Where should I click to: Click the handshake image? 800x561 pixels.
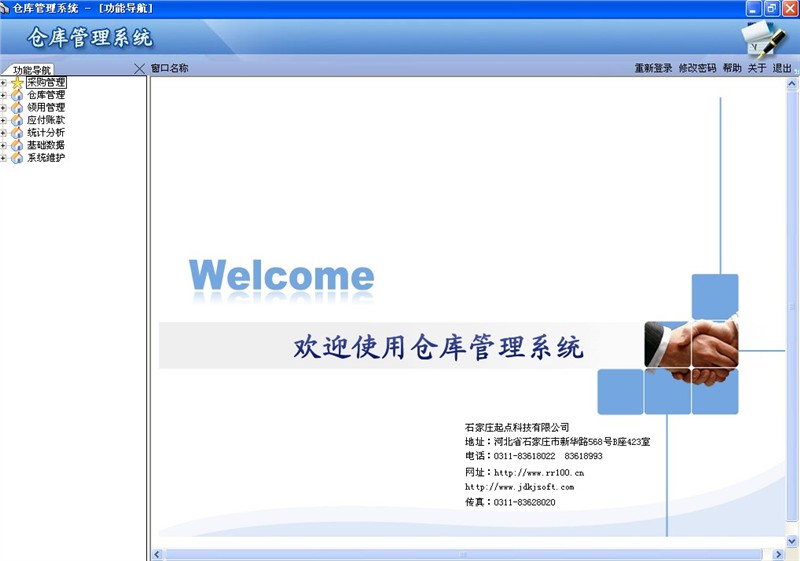click(x=691, y=352)
